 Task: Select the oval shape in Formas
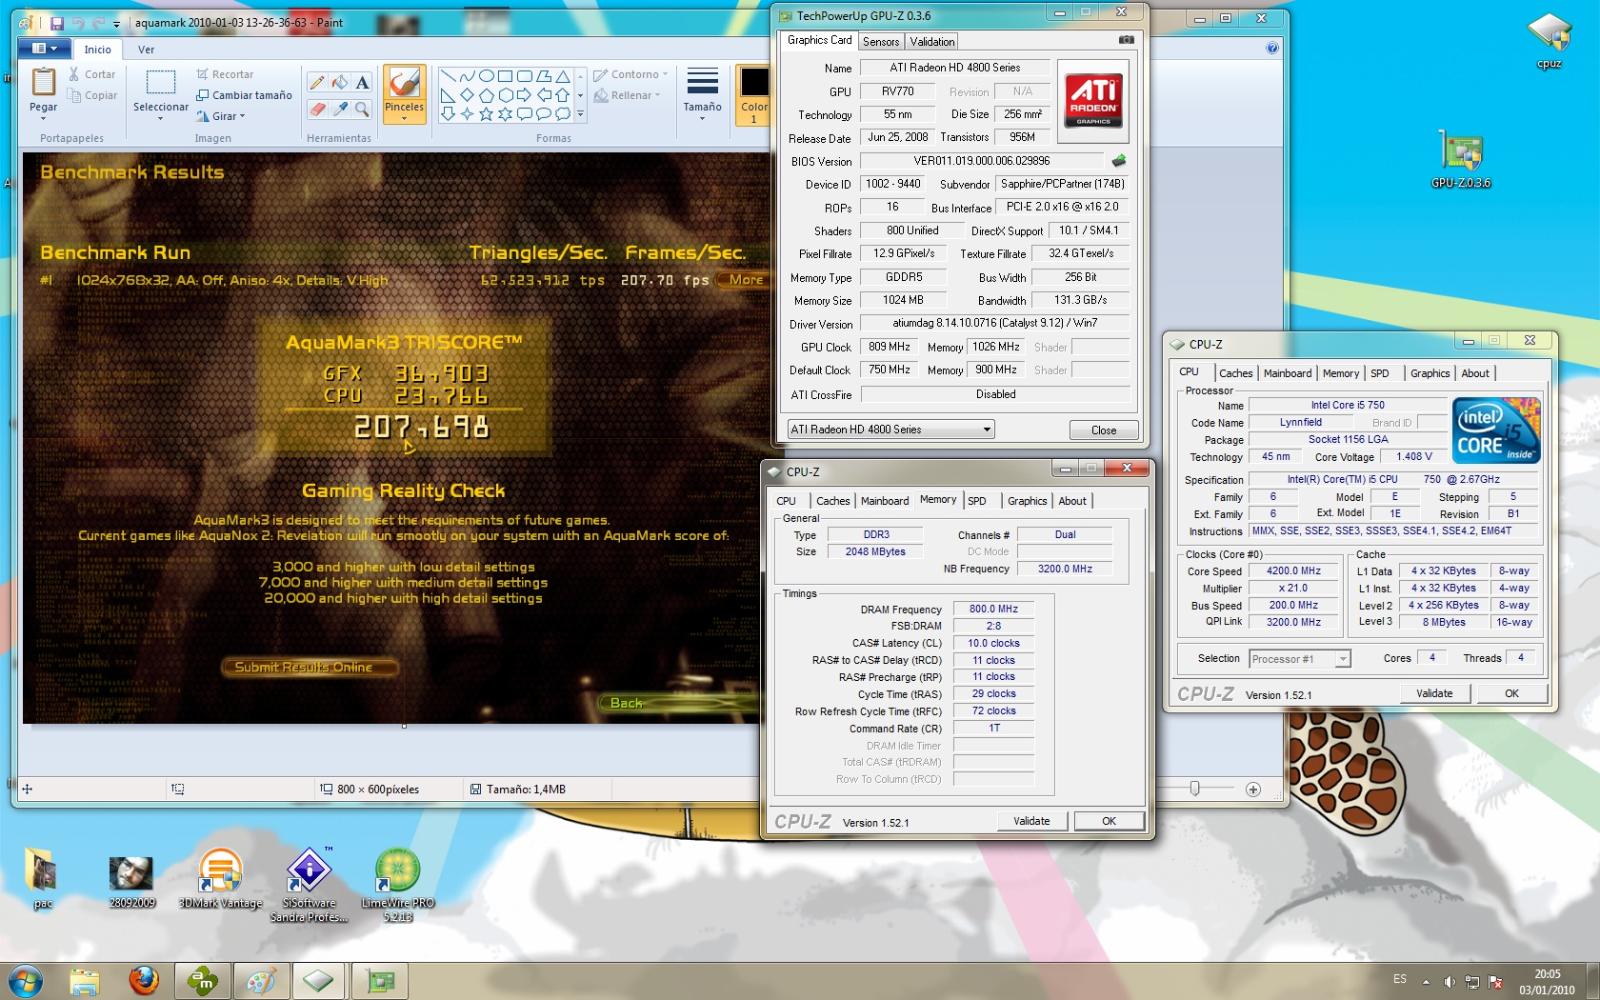tap(486, 76)
